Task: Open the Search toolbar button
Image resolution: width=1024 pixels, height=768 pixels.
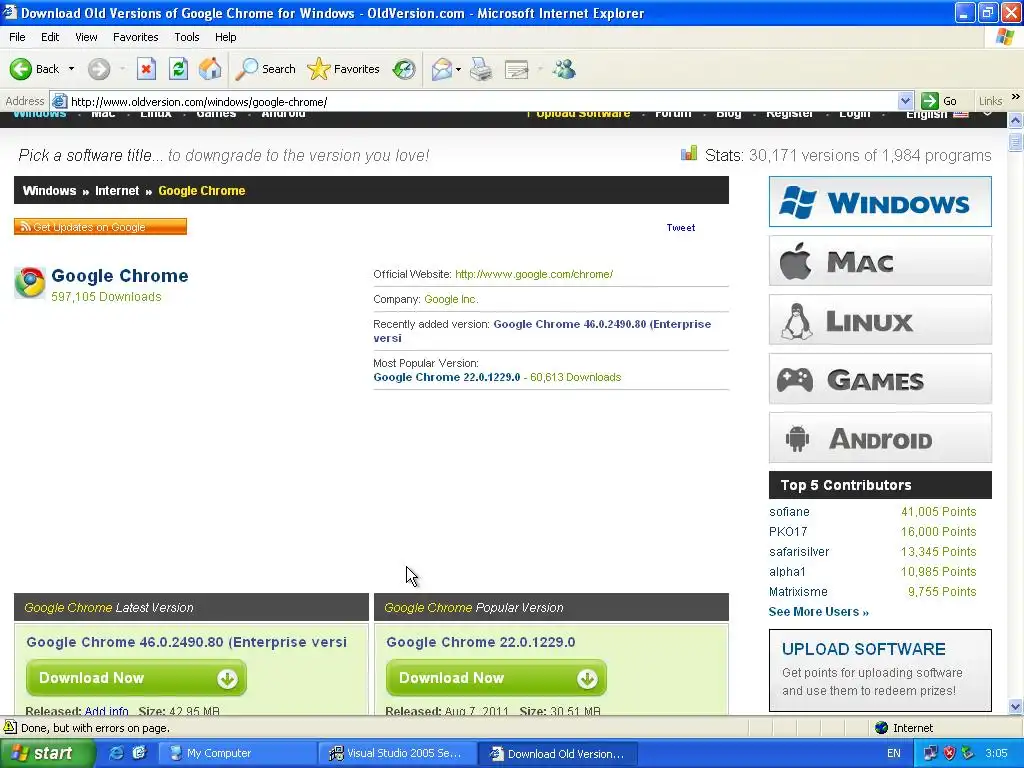Action: tap(265, 69)
